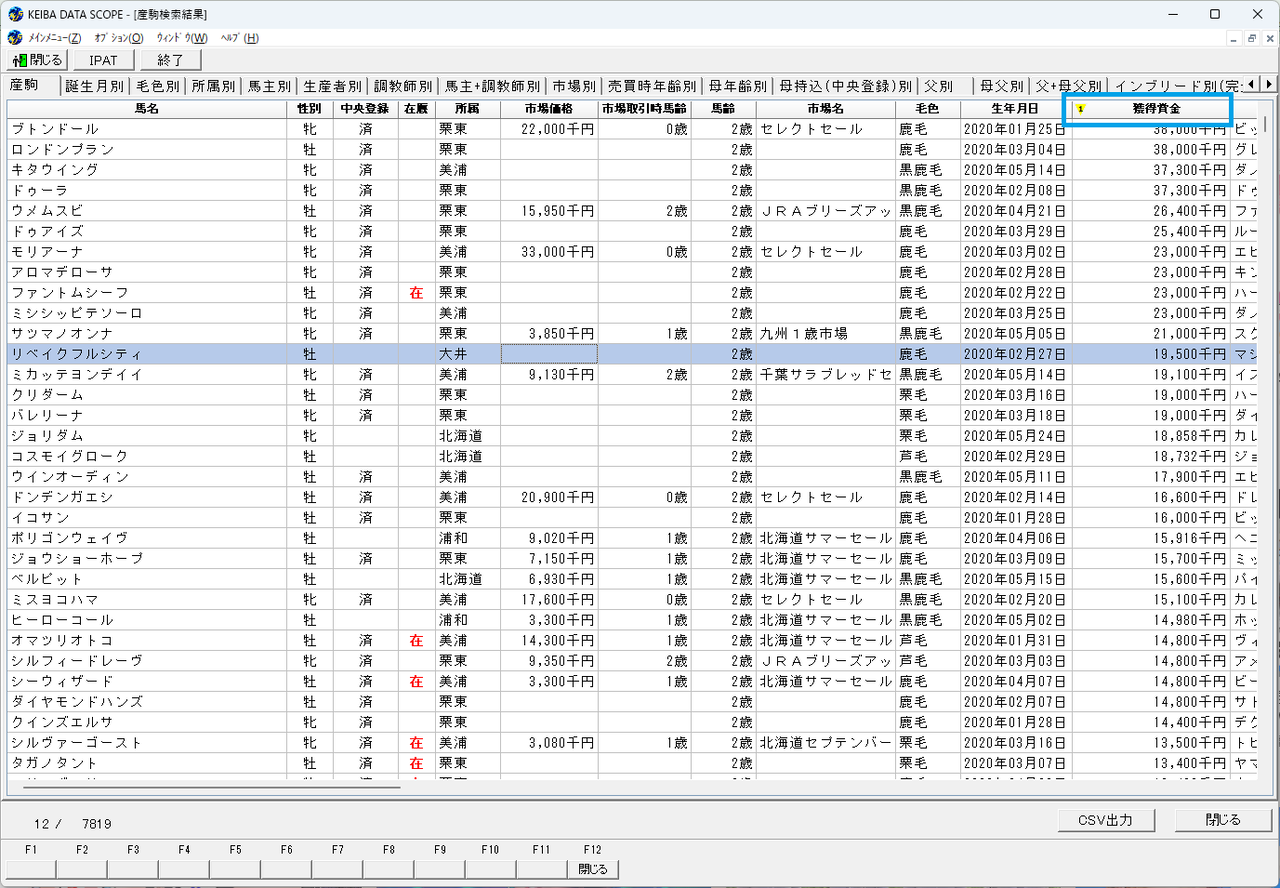Sort by the 在厩 column header

[416, 108]
